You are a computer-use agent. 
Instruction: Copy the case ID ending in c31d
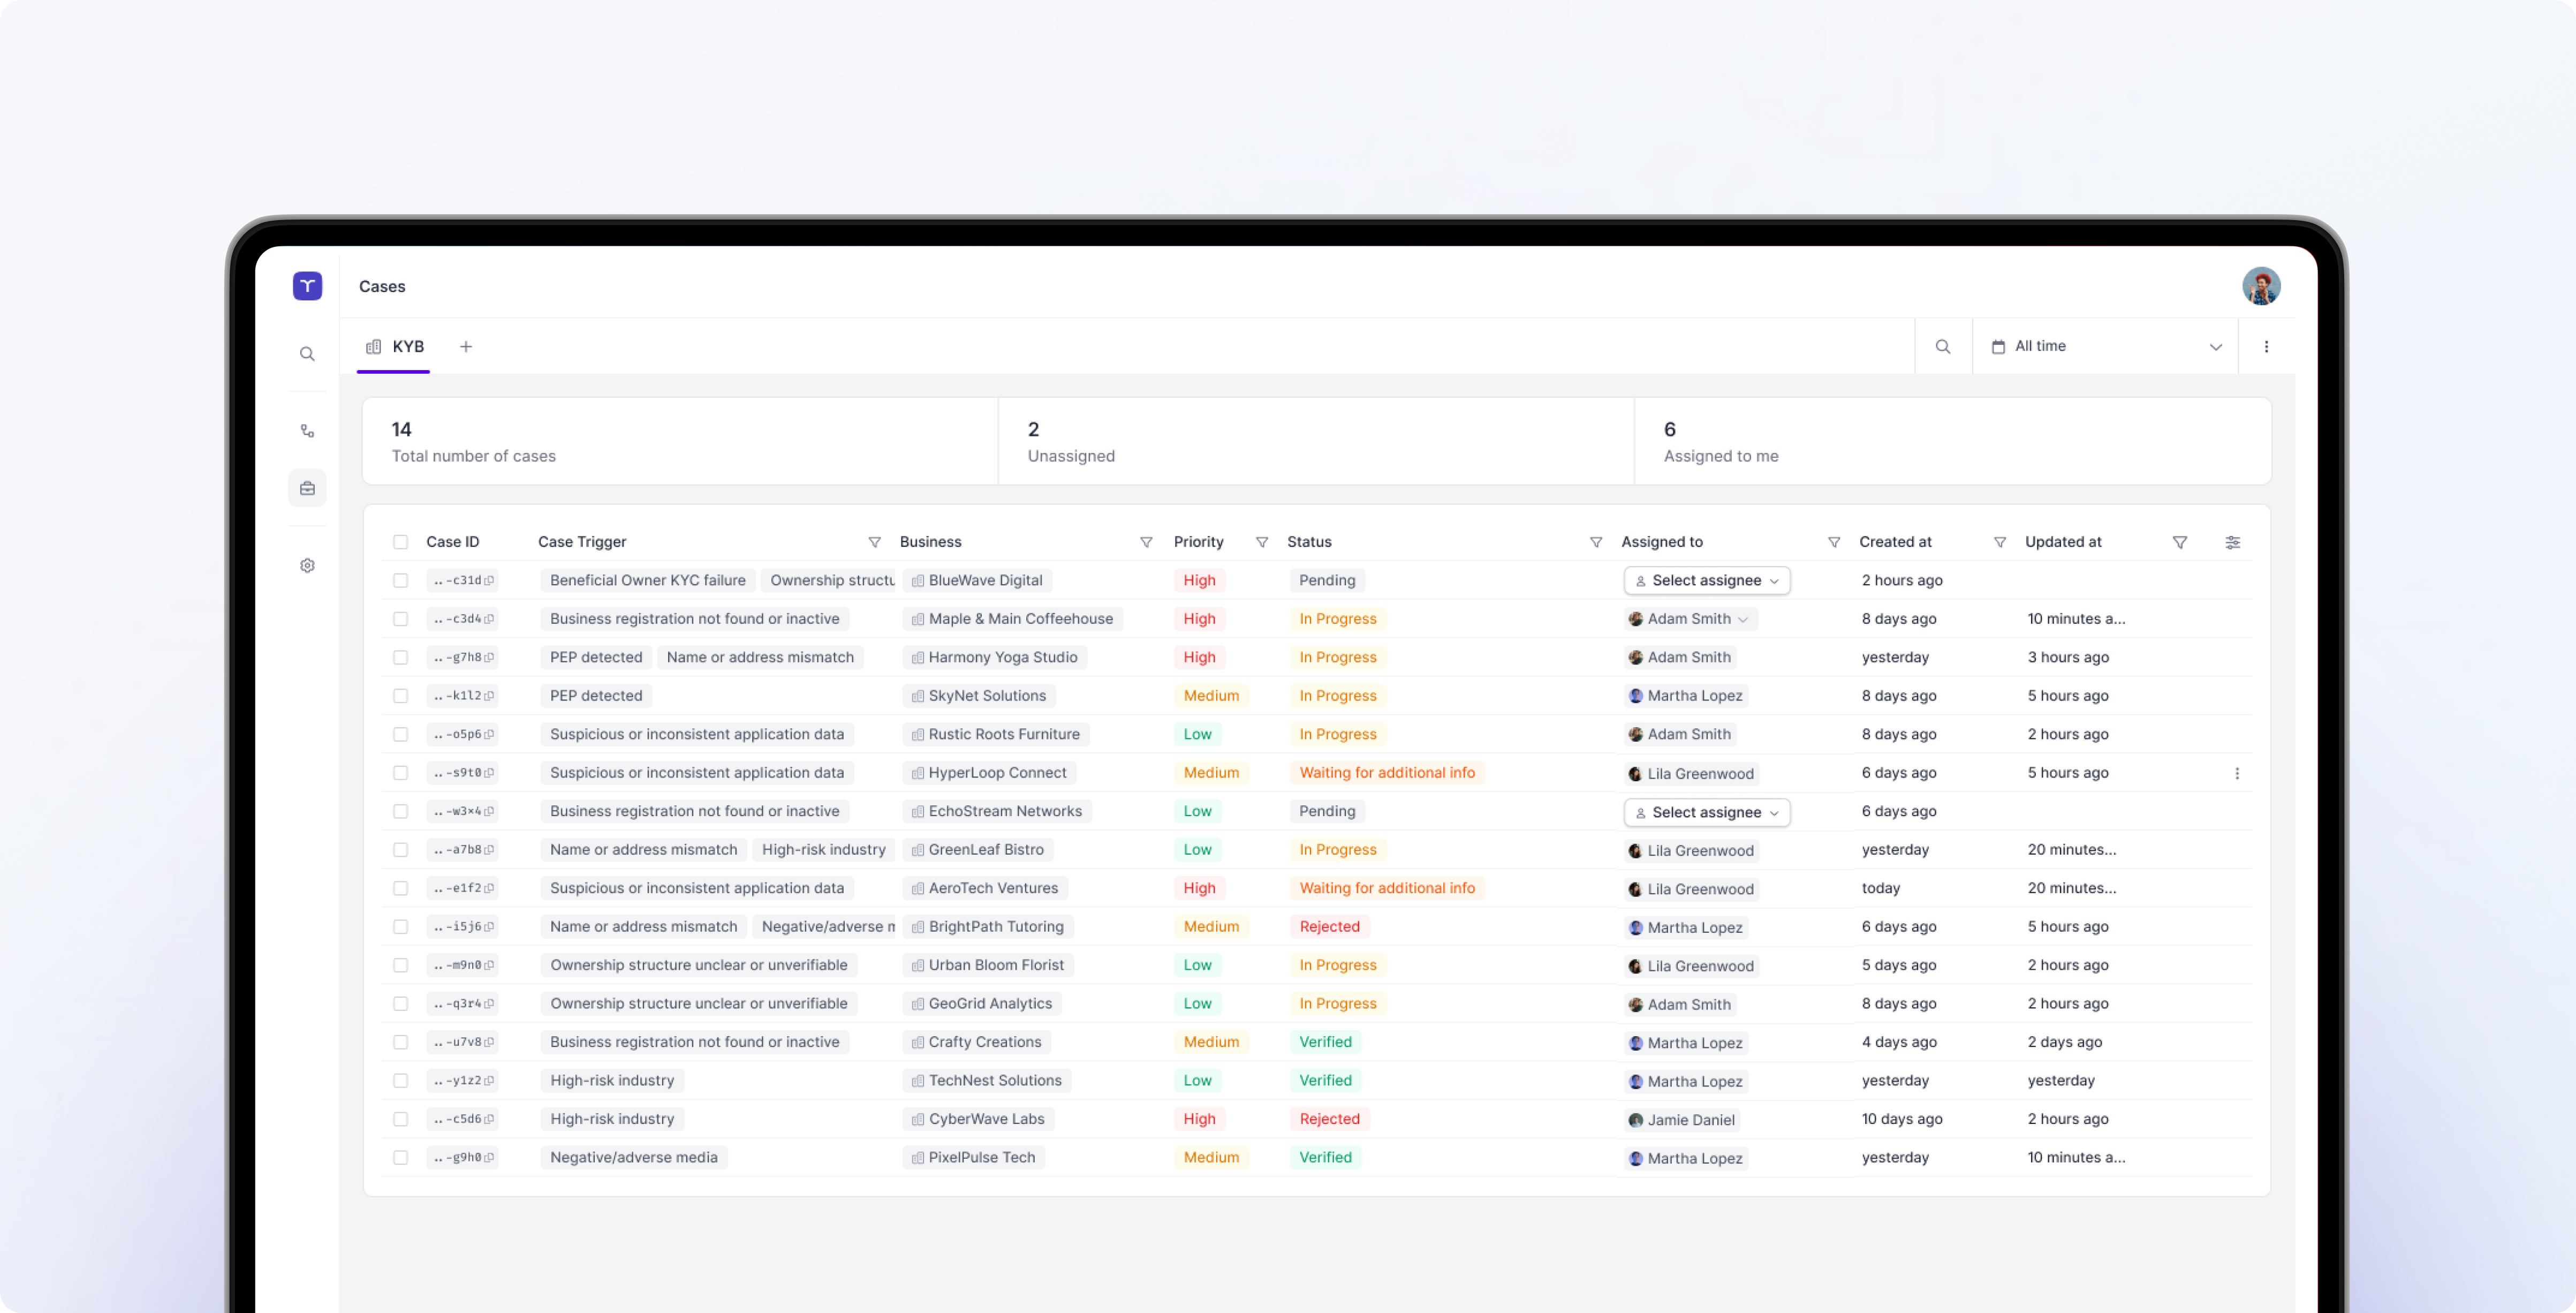[489, 580]
